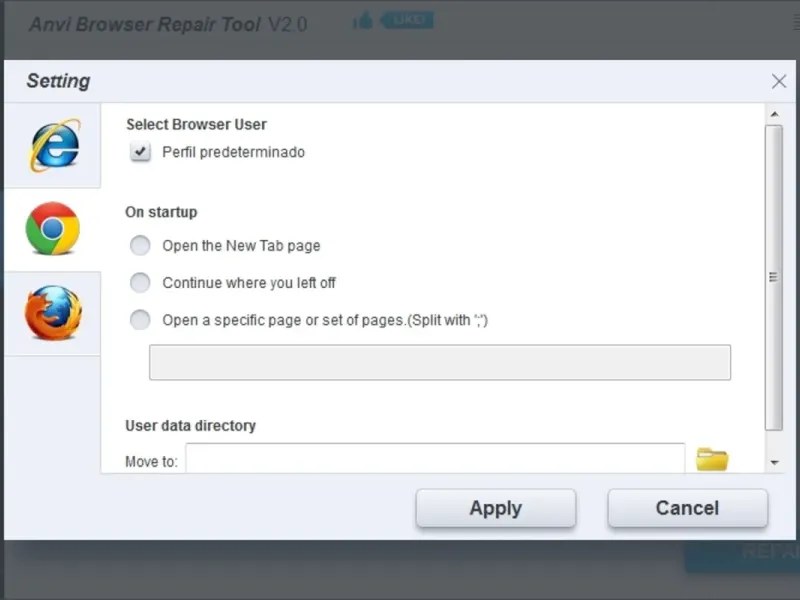800x600 pixels.
Task: Select Open a specific page option
Action: tap(141, 320)
